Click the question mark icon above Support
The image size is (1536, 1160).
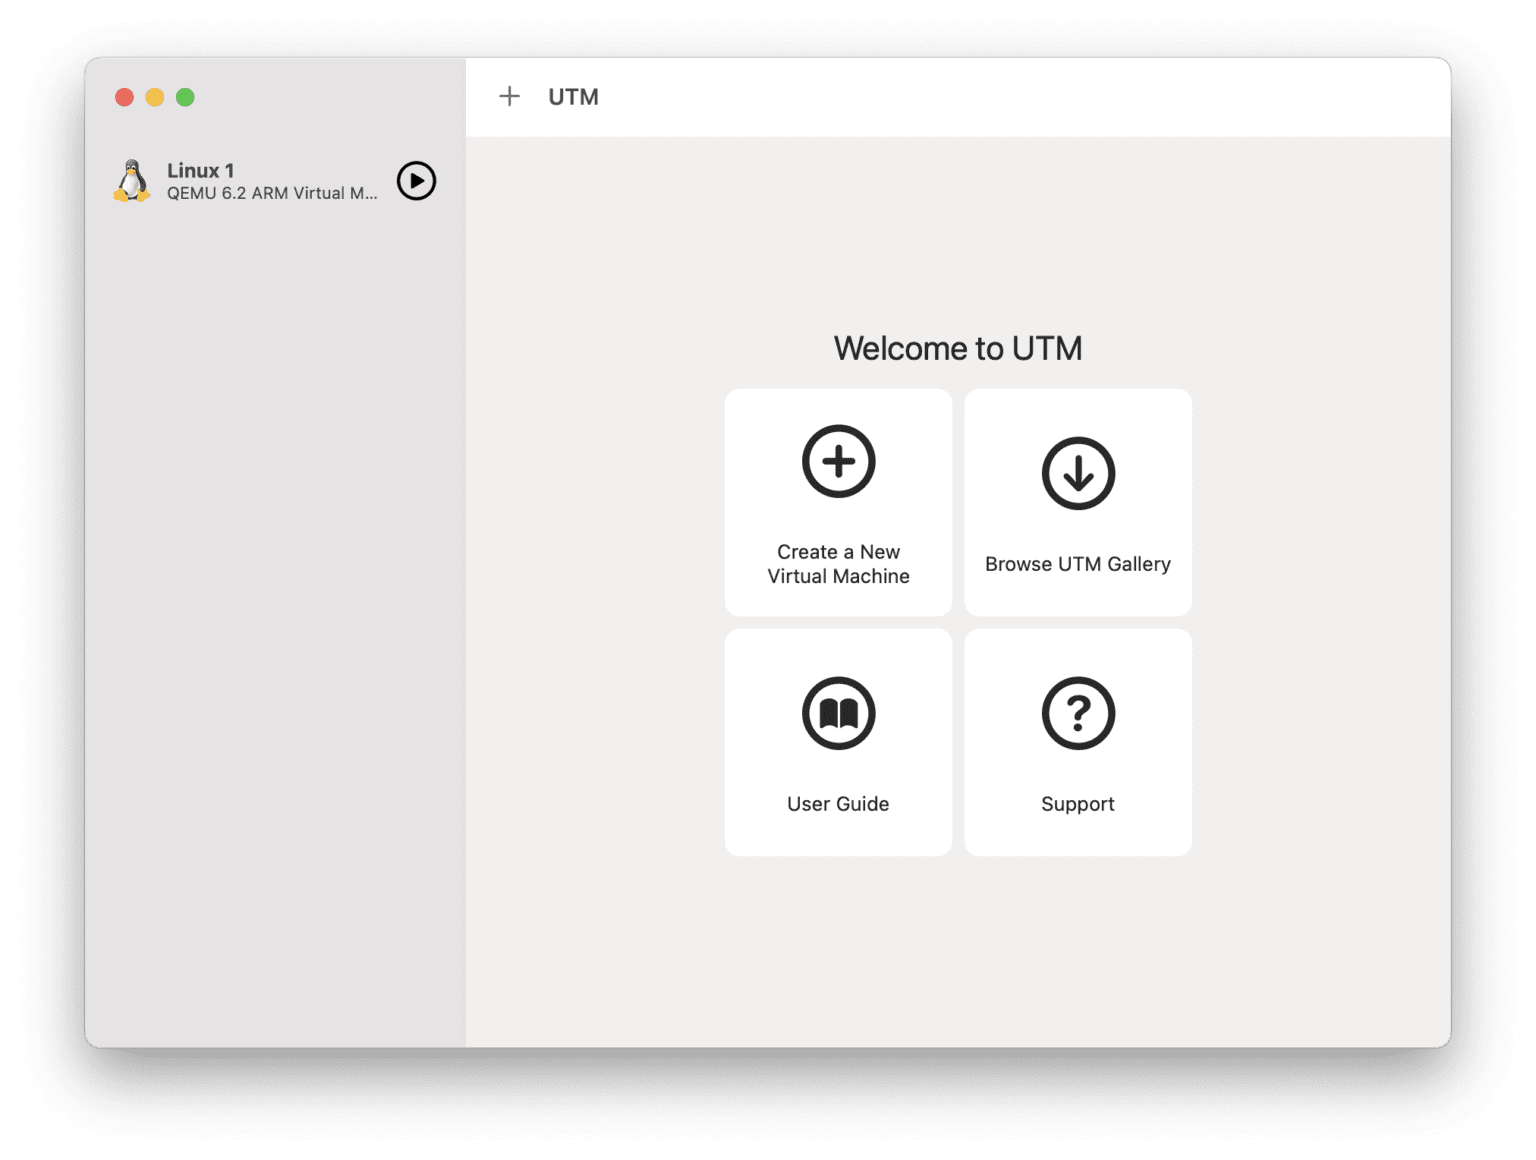click(x=1077, y=713)
